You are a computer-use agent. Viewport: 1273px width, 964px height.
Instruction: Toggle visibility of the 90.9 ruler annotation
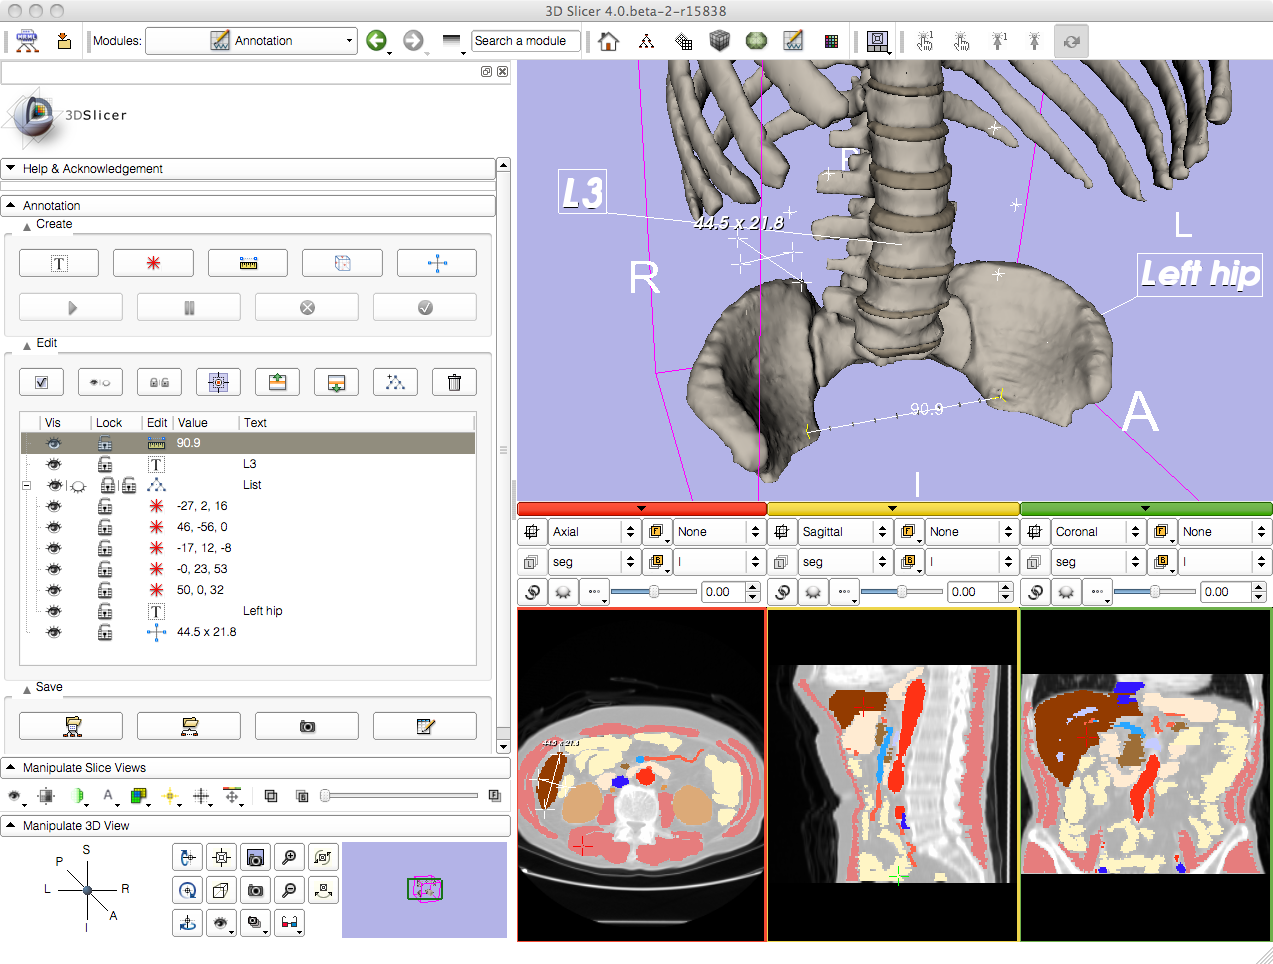[x=54, y=443]
